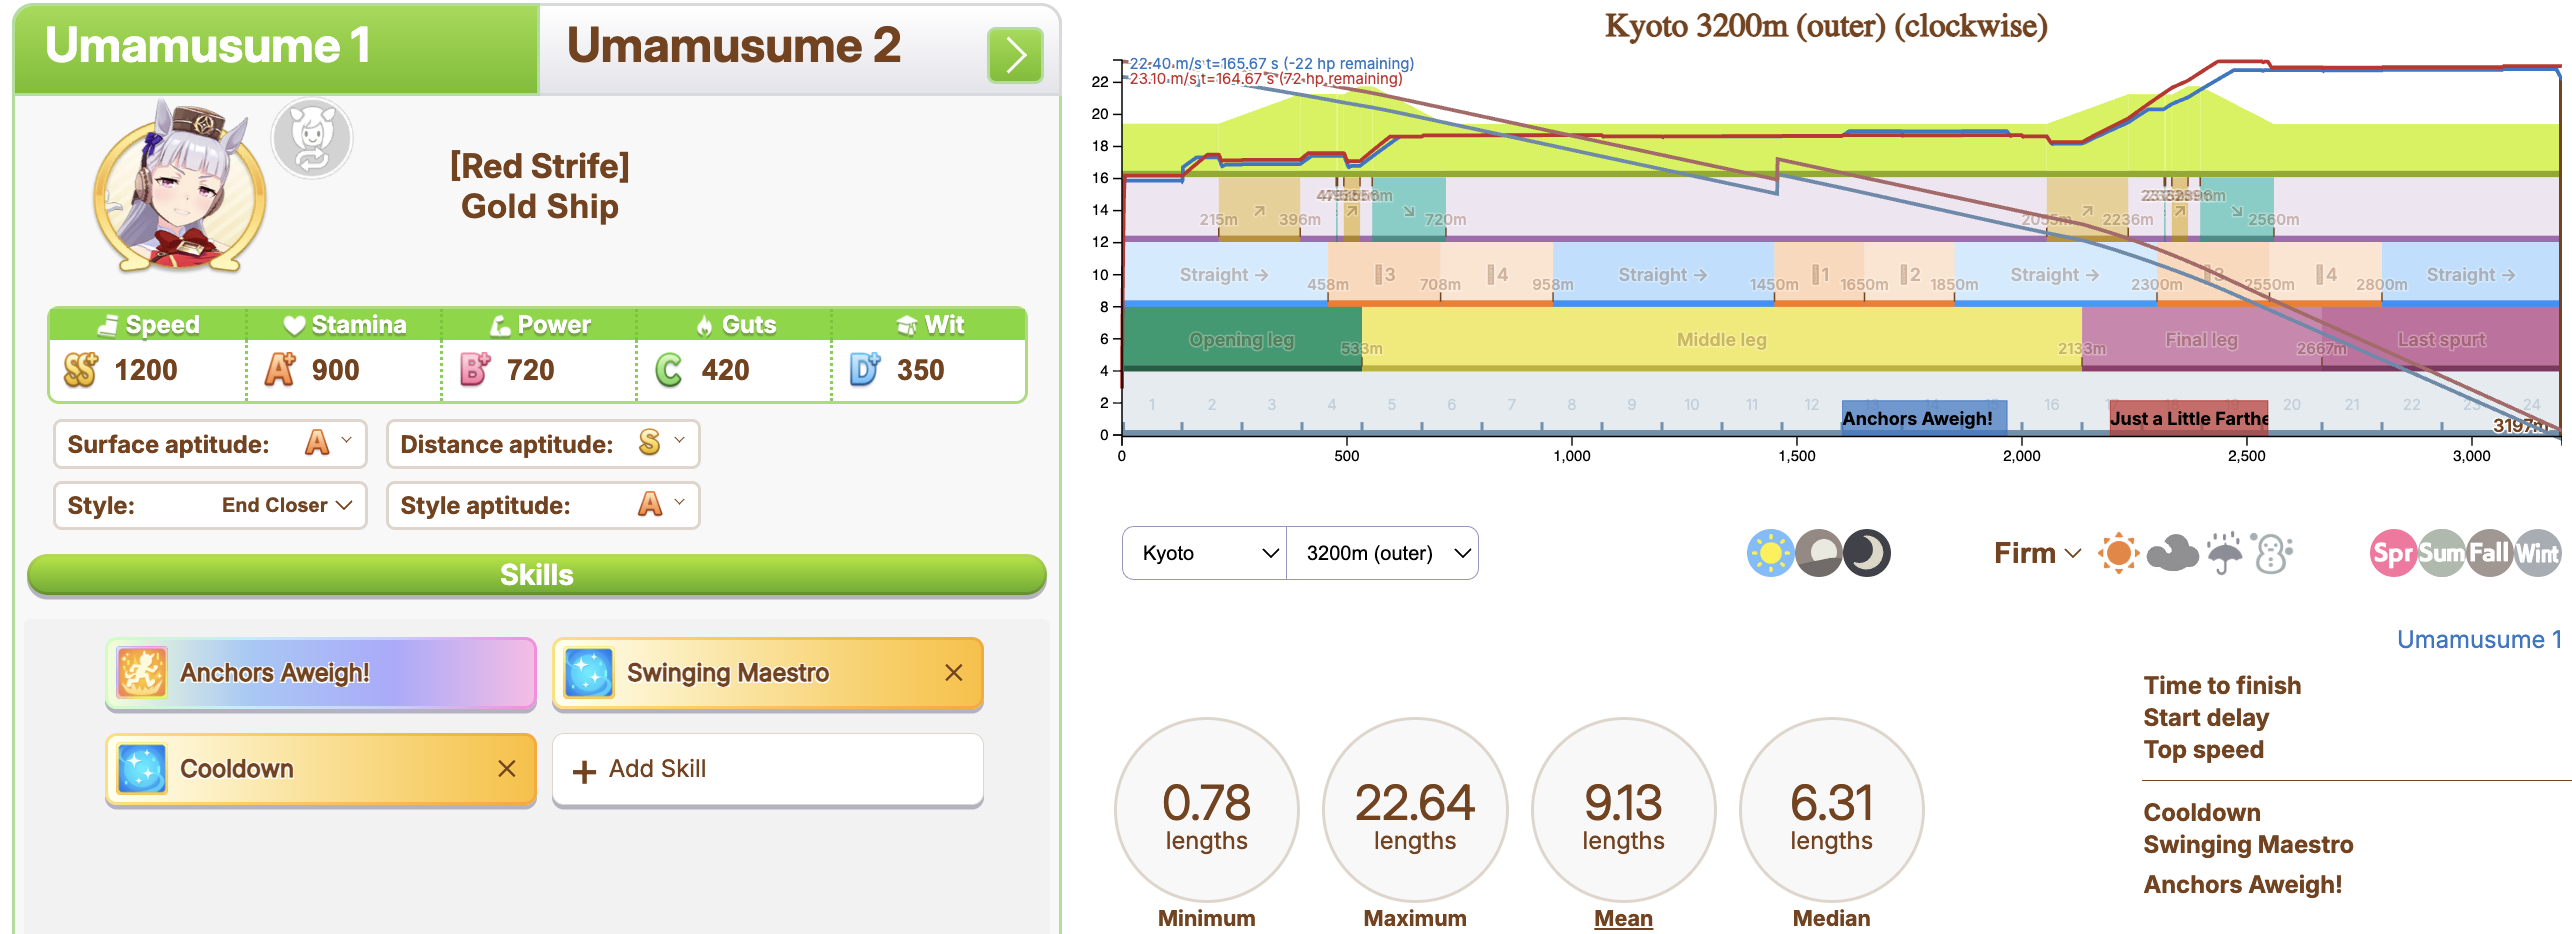Edit the Guts stat value 420
2572x934 pixels.
pos(733,370)
